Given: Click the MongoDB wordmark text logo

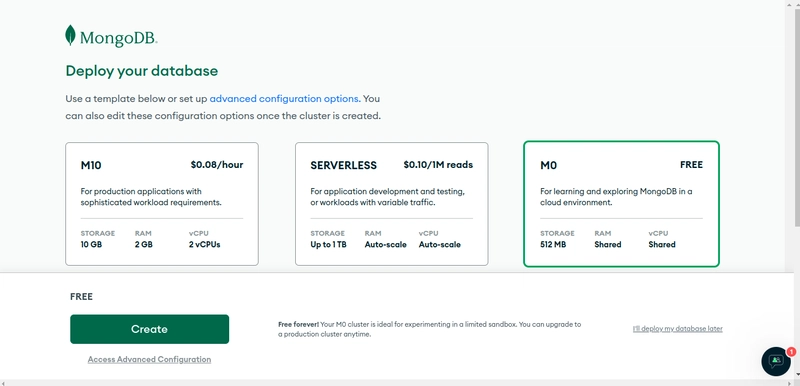Looking at the screenshot, I should (x=118, y=39).
